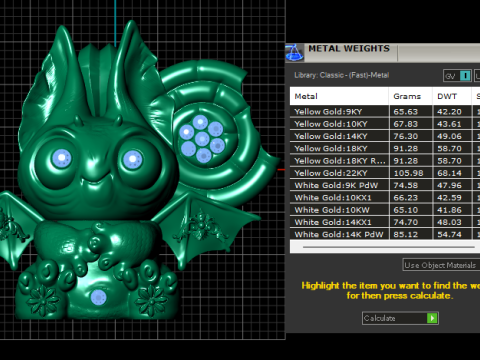Click the bat model's left eye gem
Image resolution: width=480 pixels, height=360 pixels.
[62, 158]
